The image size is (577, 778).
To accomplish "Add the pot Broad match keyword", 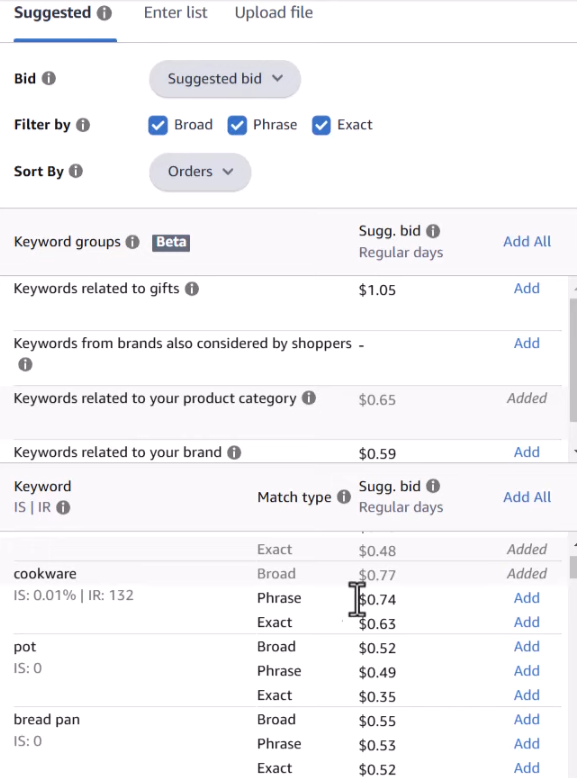I will [x=526, y=647].
